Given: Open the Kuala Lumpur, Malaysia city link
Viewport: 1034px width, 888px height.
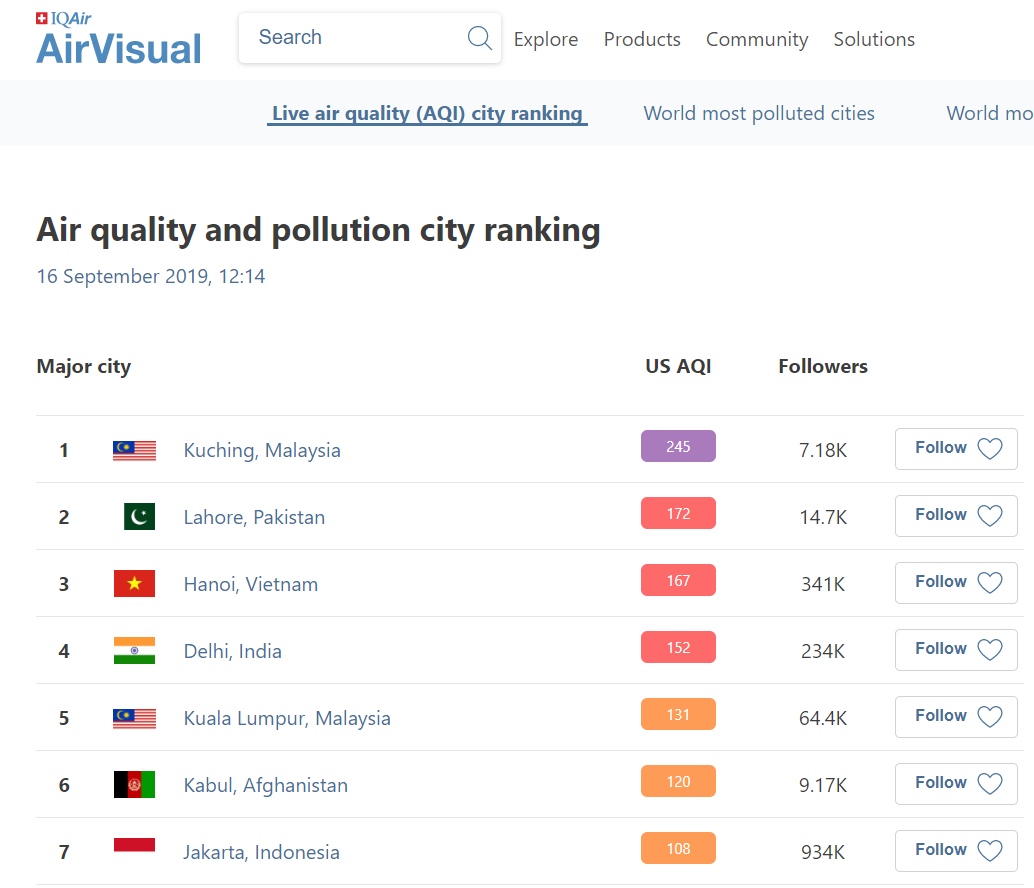Looking at the screenshot, I should [287, 718].
